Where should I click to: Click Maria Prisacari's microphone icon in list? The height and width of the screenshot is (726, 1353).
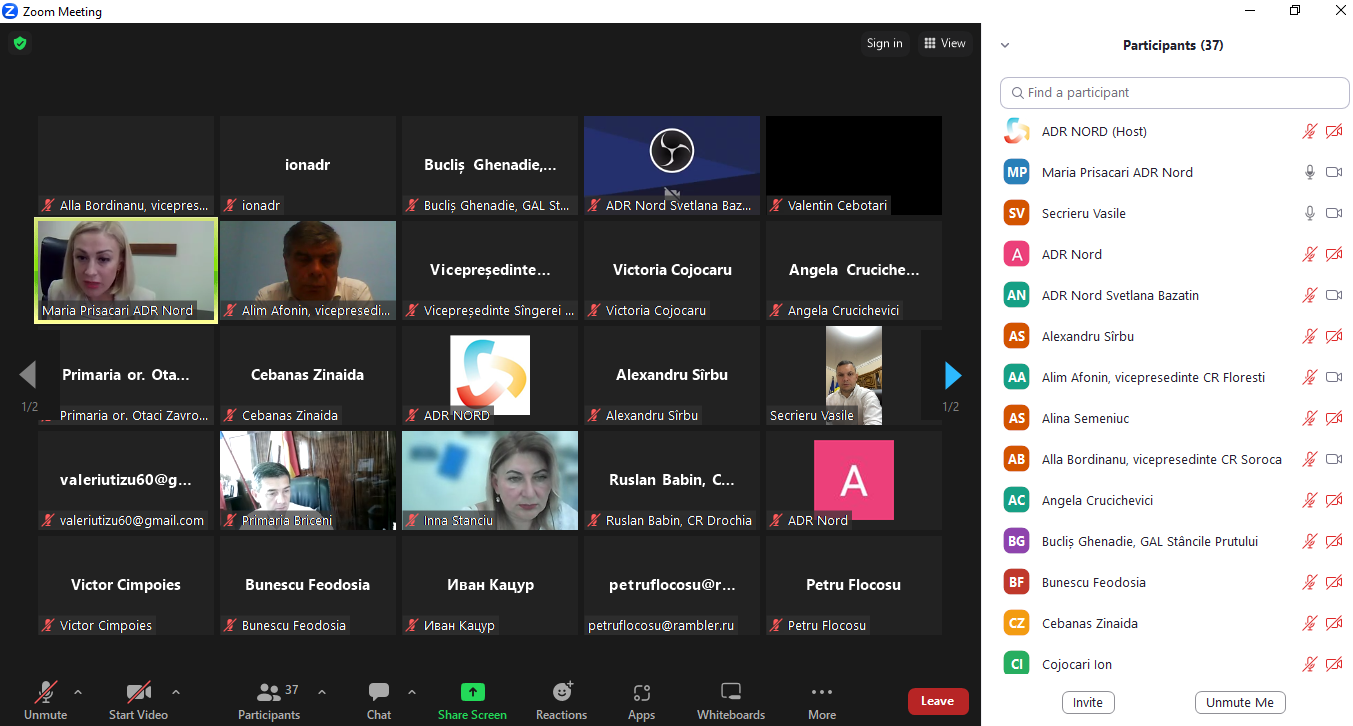(x=1309, y=172)
